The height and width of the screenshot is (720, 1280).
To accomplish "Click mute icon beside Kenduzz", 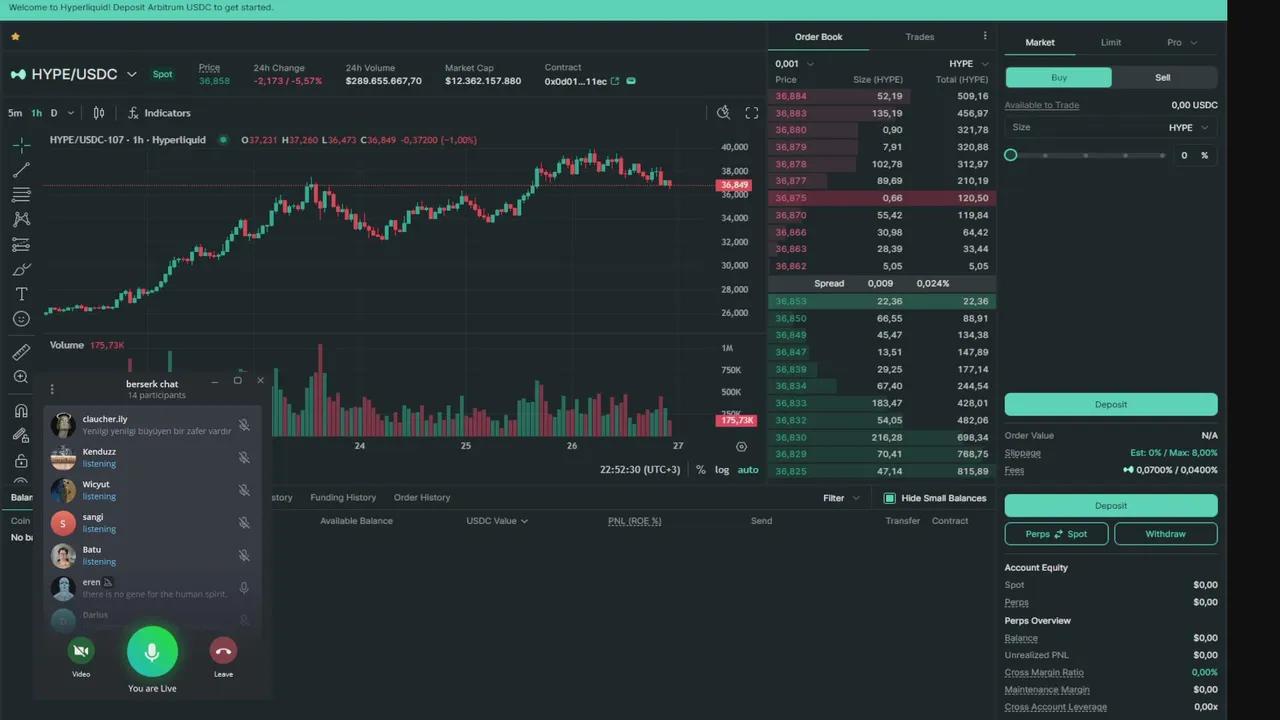I will point(244,458).
